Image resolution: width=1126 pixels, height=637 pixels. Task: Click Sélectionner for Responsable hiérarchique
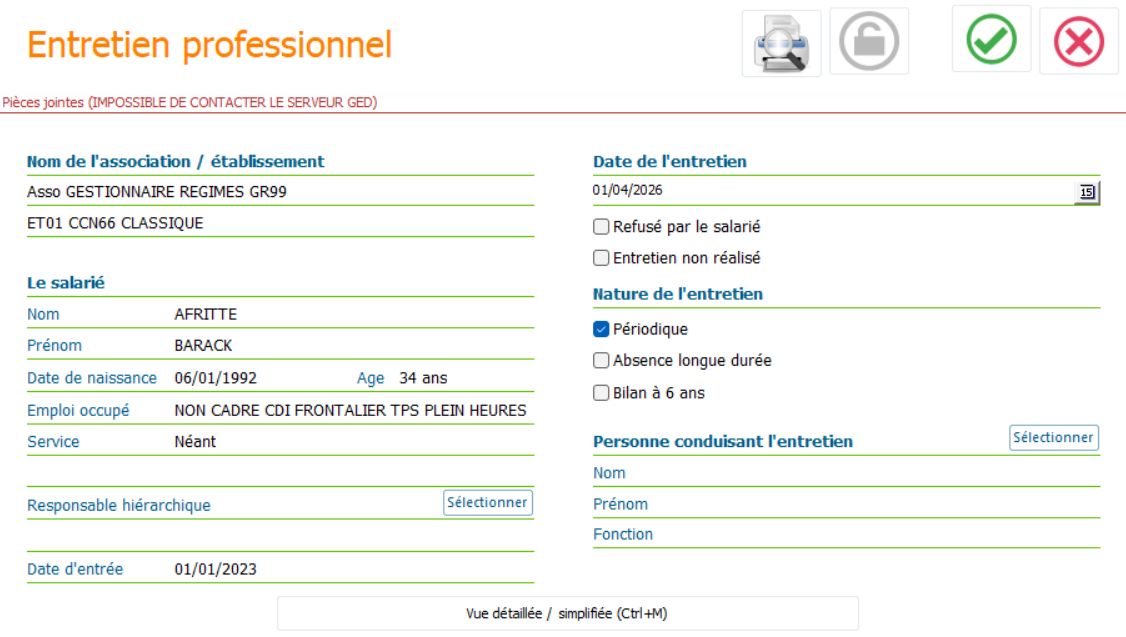tap(488, 503)
